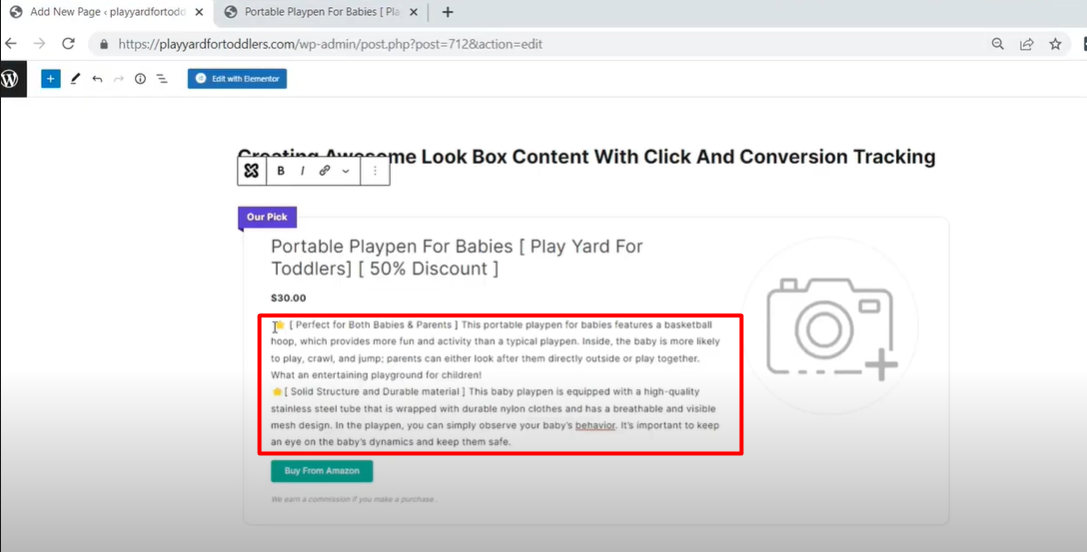Open a new browser tab
Screen dimensions: 1087x552
click(x=448, y=12)
